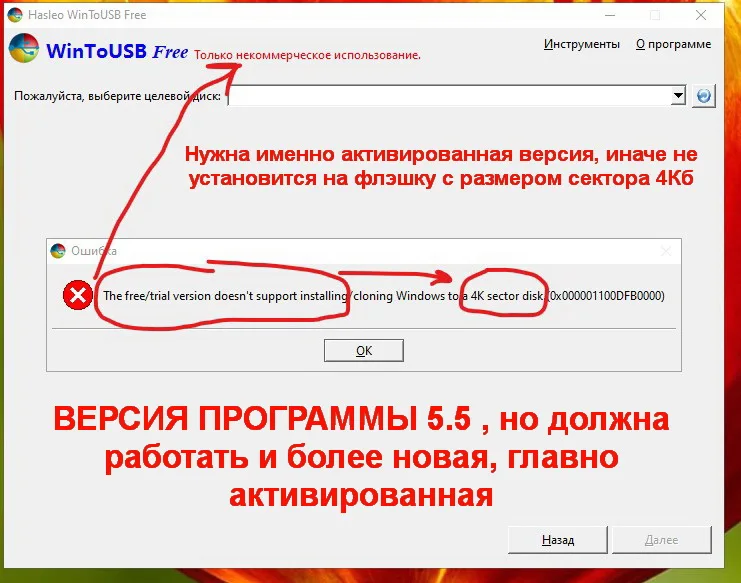The height and width of the screenshot is (583, 741).
Task: Click the WinToUSB logo in the header
Action: click(x=24, y=48)
